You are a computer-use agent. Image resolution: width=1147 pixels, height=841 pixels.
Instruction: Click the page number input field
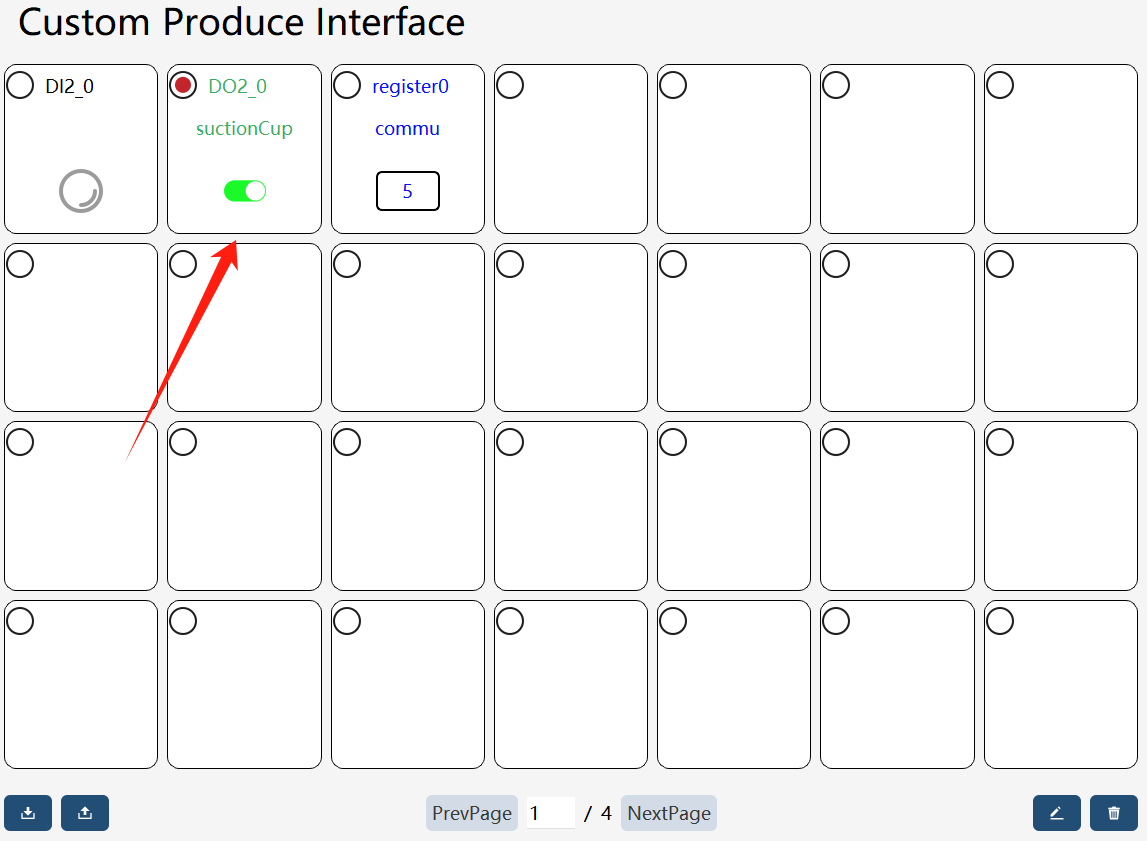pyautogui.click(x=550, y=812)
